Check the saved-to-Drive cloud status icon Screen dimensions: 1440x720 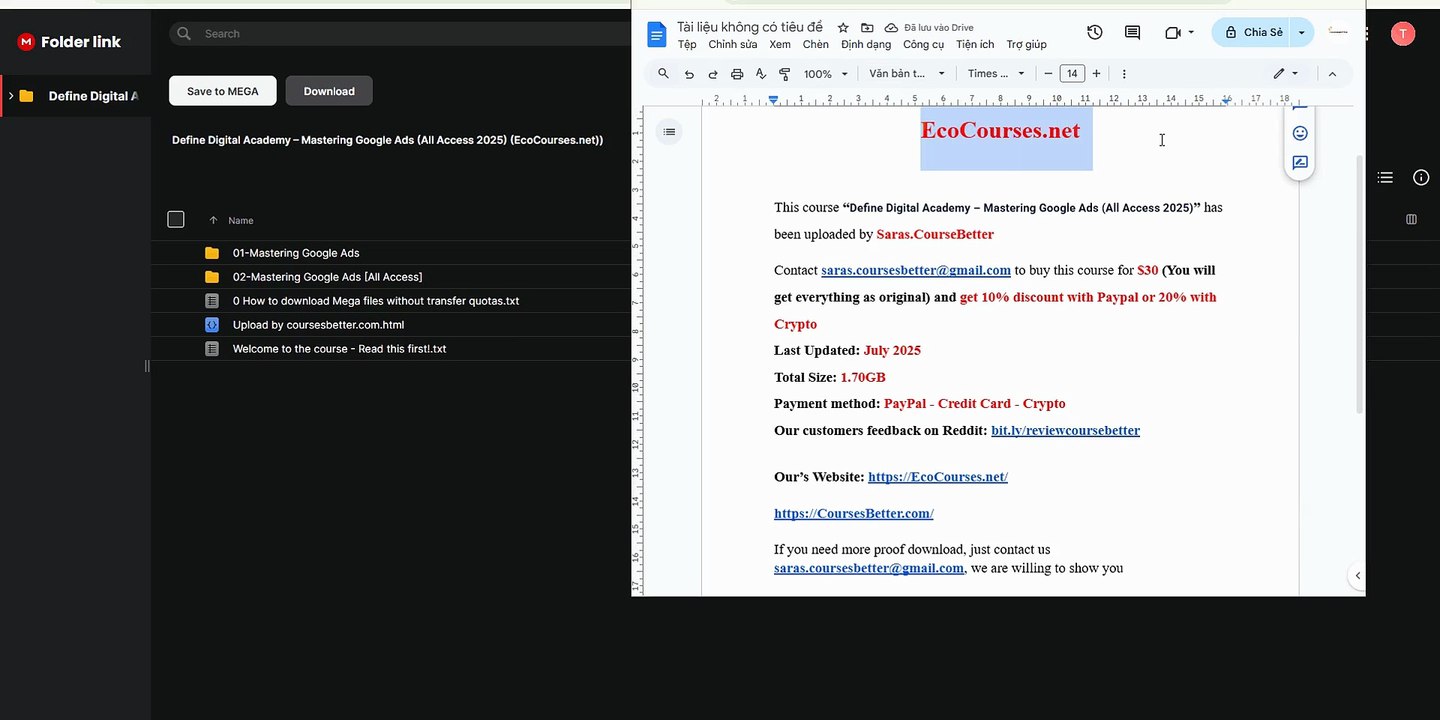tap(891, 28)
